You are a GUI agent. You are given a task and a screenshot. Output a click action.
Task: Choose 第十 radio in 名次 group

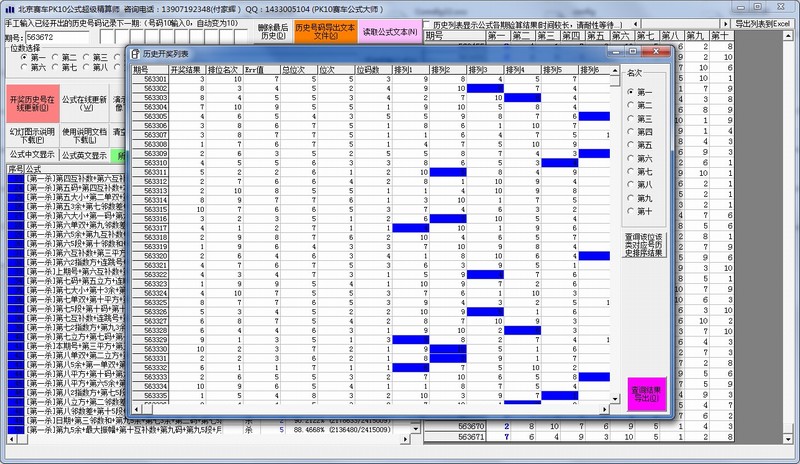(632, 210)
